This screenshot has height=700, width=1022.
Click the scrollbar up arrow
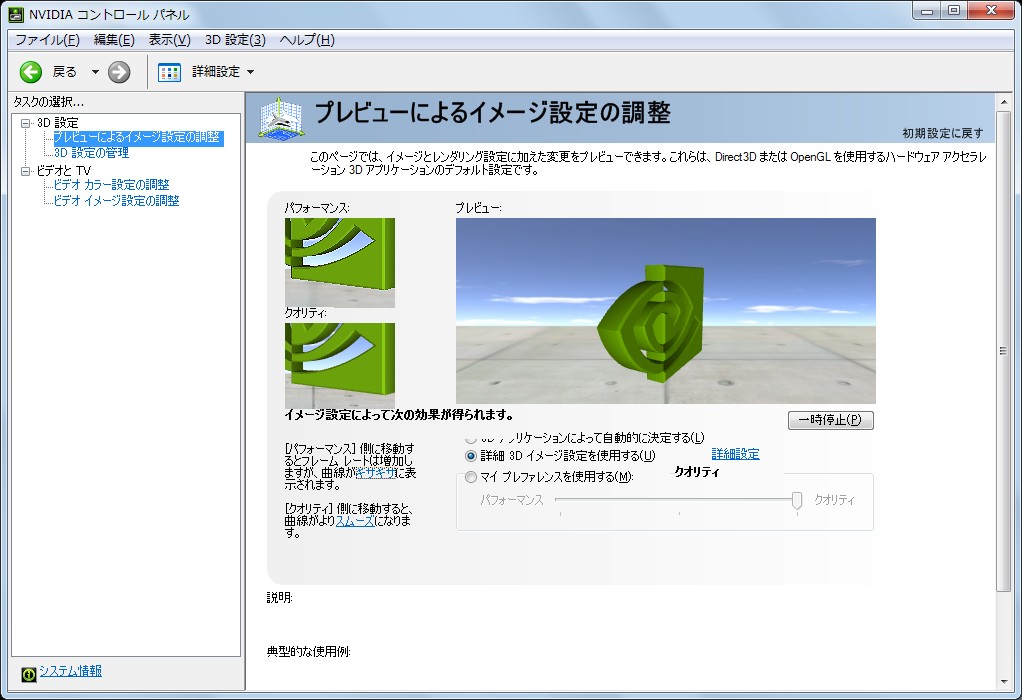[x=1004, y=102]
